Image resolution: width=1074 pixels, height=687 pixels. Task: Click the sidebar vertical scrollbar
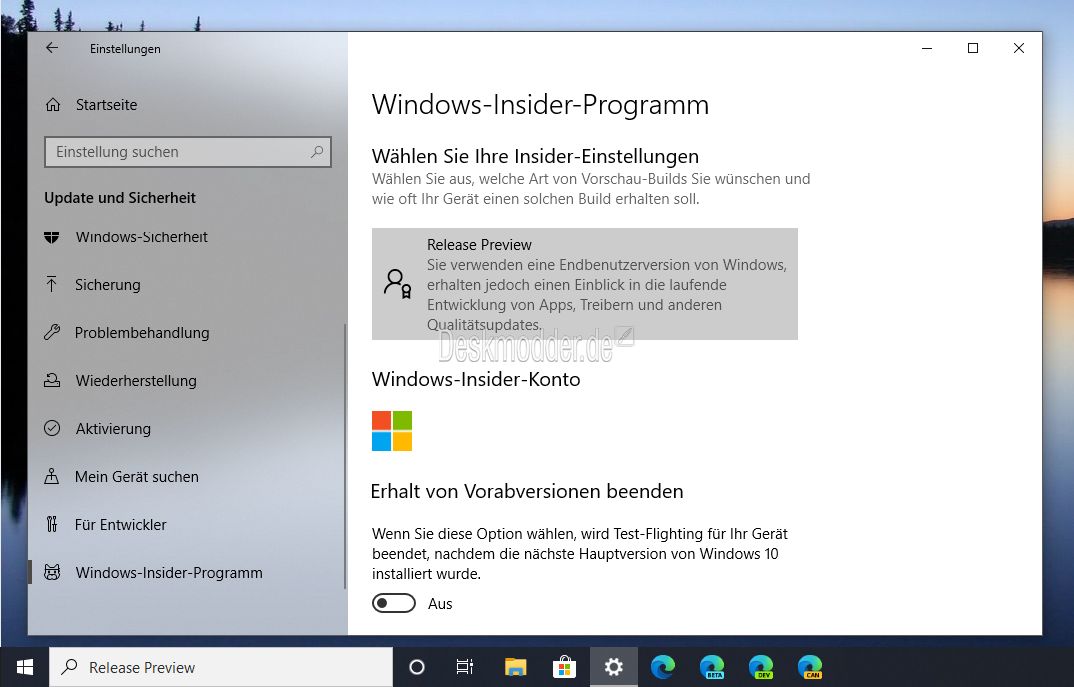click(345, 455)
